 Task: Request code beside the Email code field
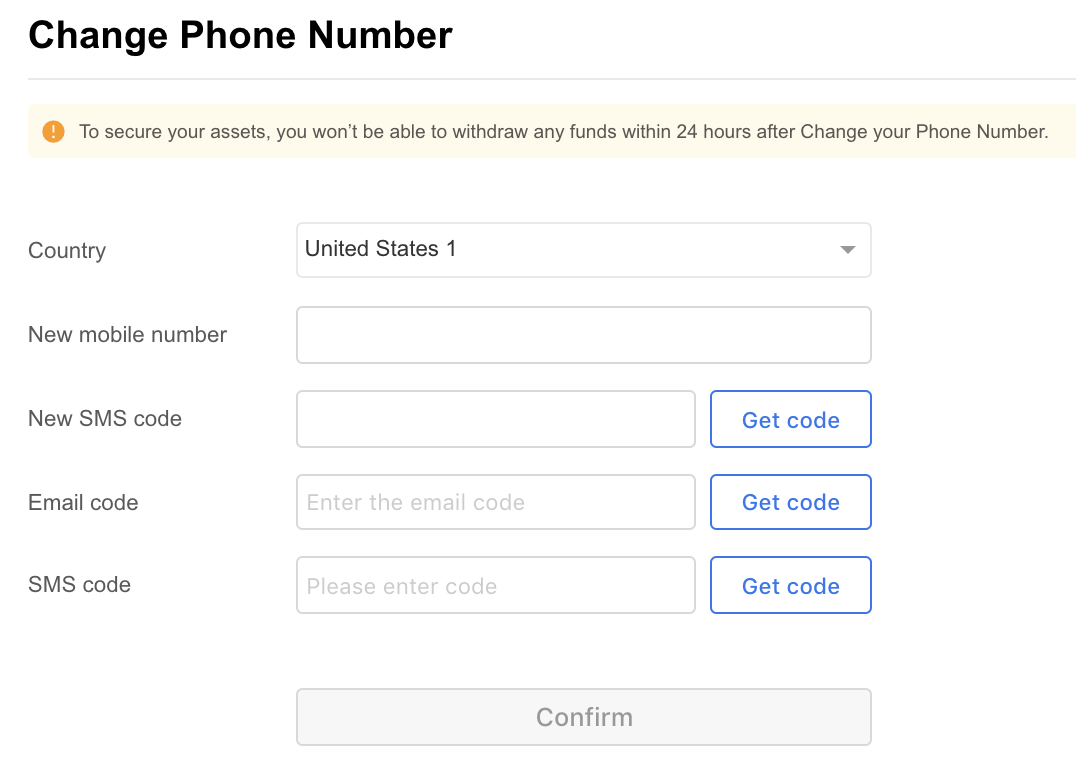click(x=791, y=502)
